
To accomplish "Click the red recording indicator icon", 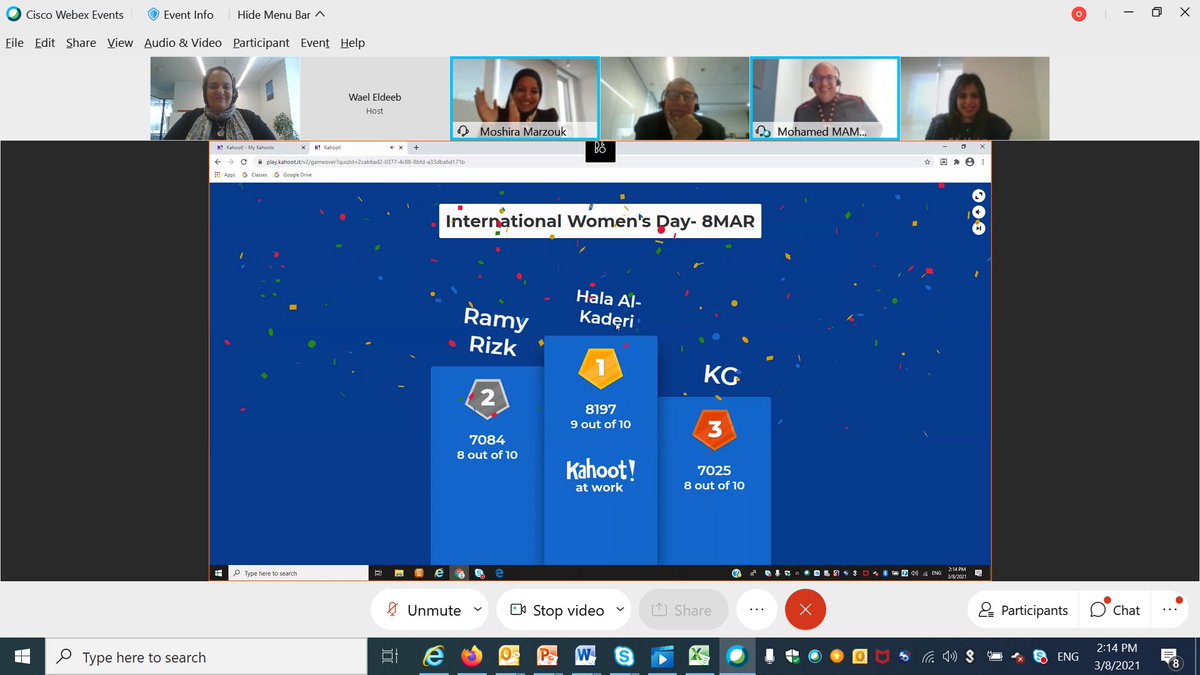I will pyautogui.click(x=1079, y=14).
